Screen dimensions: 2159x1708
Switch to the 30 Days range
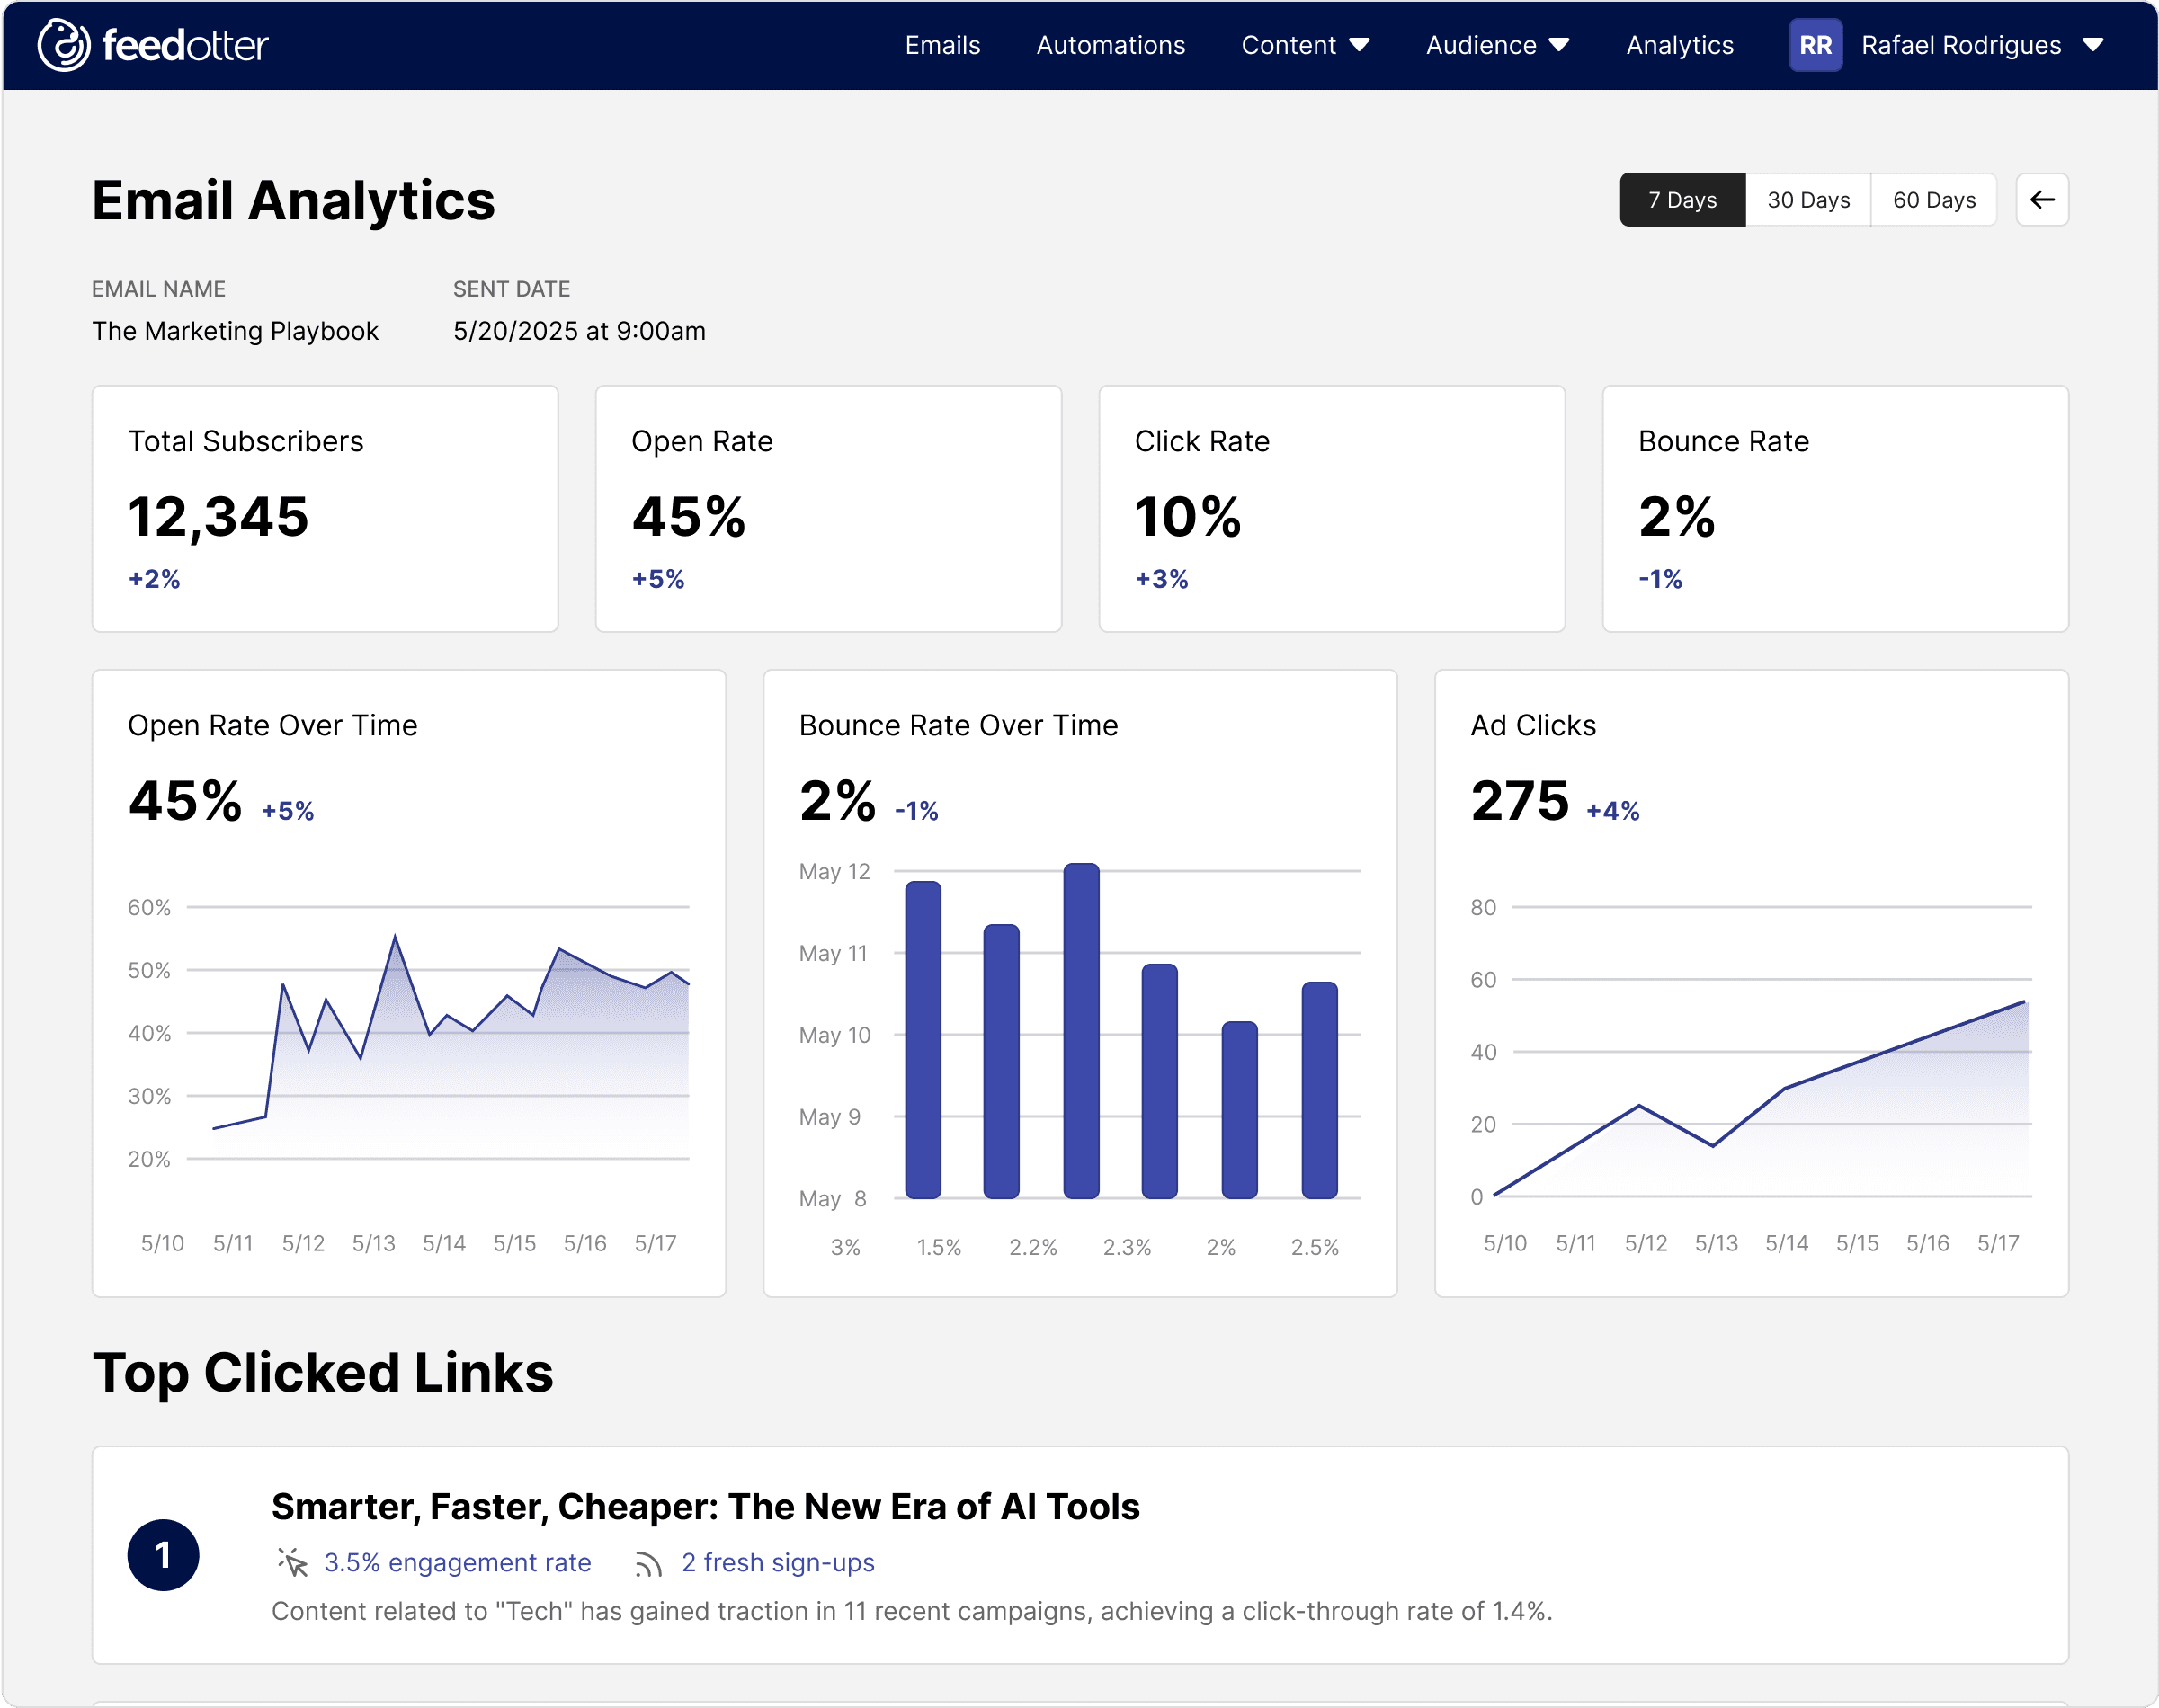(1807, 200)
